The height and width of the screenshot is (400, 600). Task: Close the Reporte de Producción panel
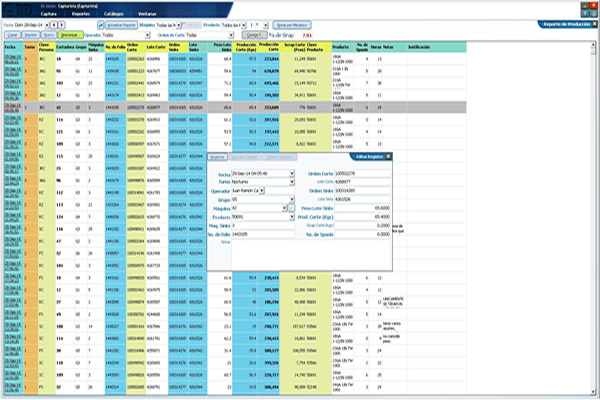tap(593, 22)
